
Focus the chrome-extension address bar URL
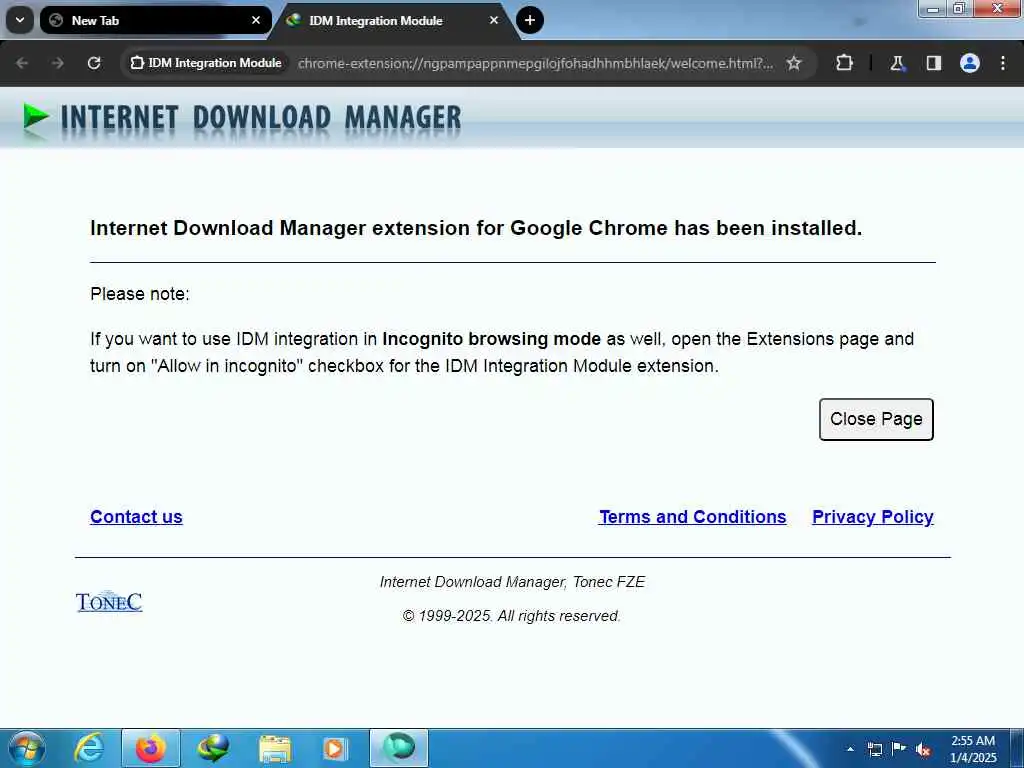[x=535, y=63]
